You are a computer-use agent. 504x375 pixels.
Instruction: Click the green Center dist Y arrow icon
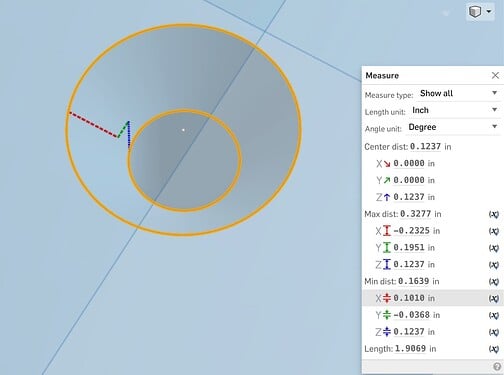coord(387,180)
